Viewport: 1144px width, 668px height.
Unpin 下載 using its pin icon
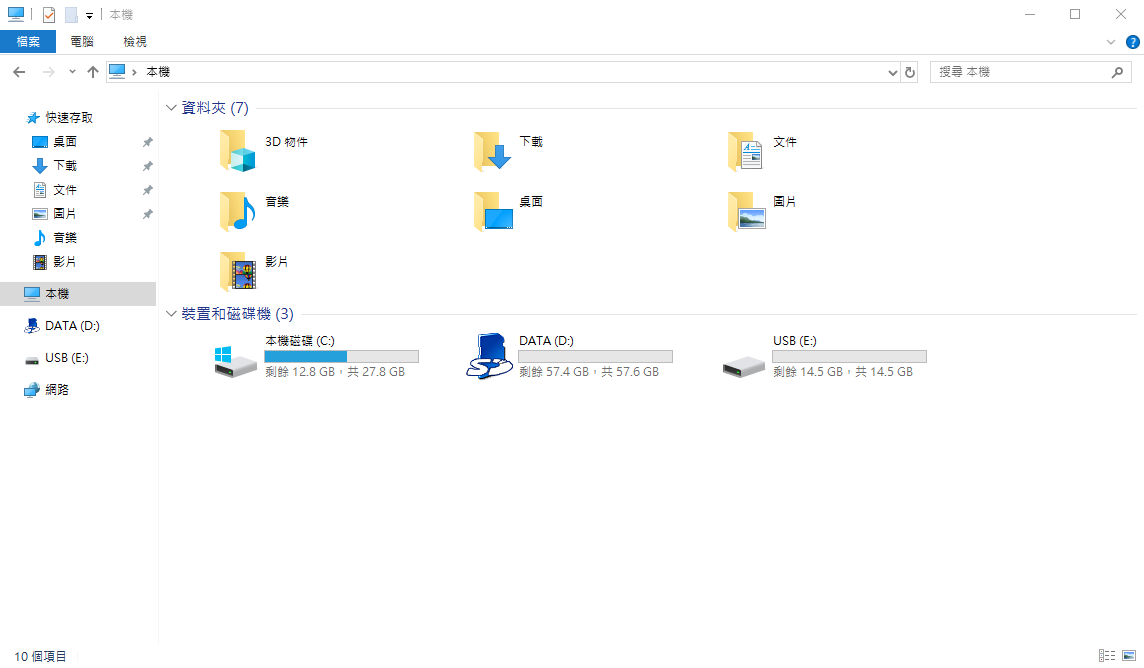(x=147, y=166)
